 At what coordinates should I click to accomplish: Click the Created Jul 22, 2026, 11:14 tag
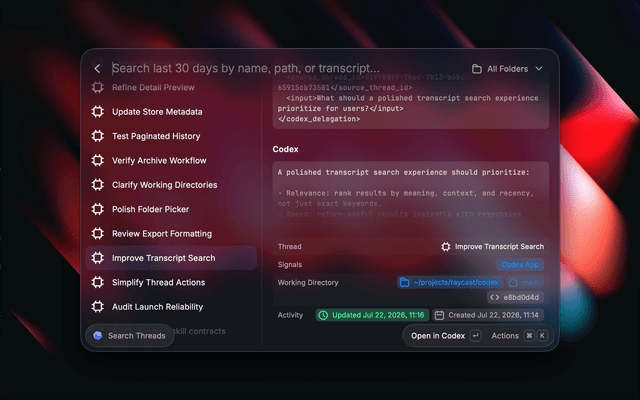coord(488,315)
